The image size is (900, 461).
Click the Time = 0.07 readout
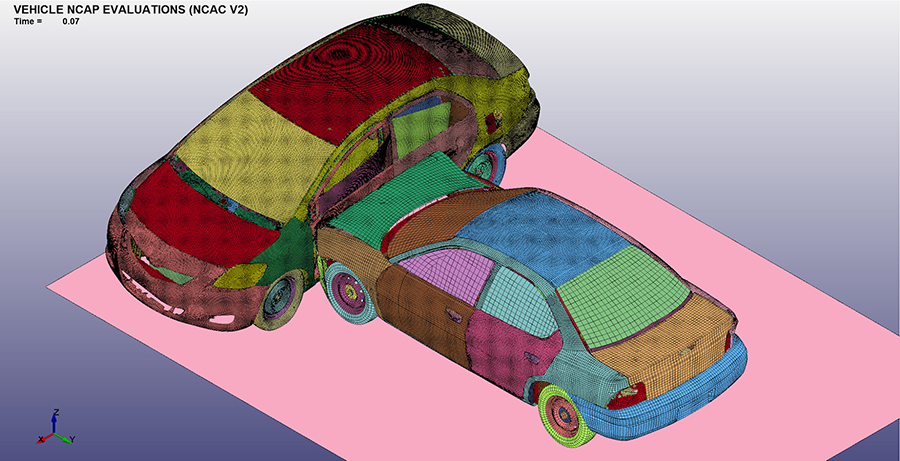(47, 21)
